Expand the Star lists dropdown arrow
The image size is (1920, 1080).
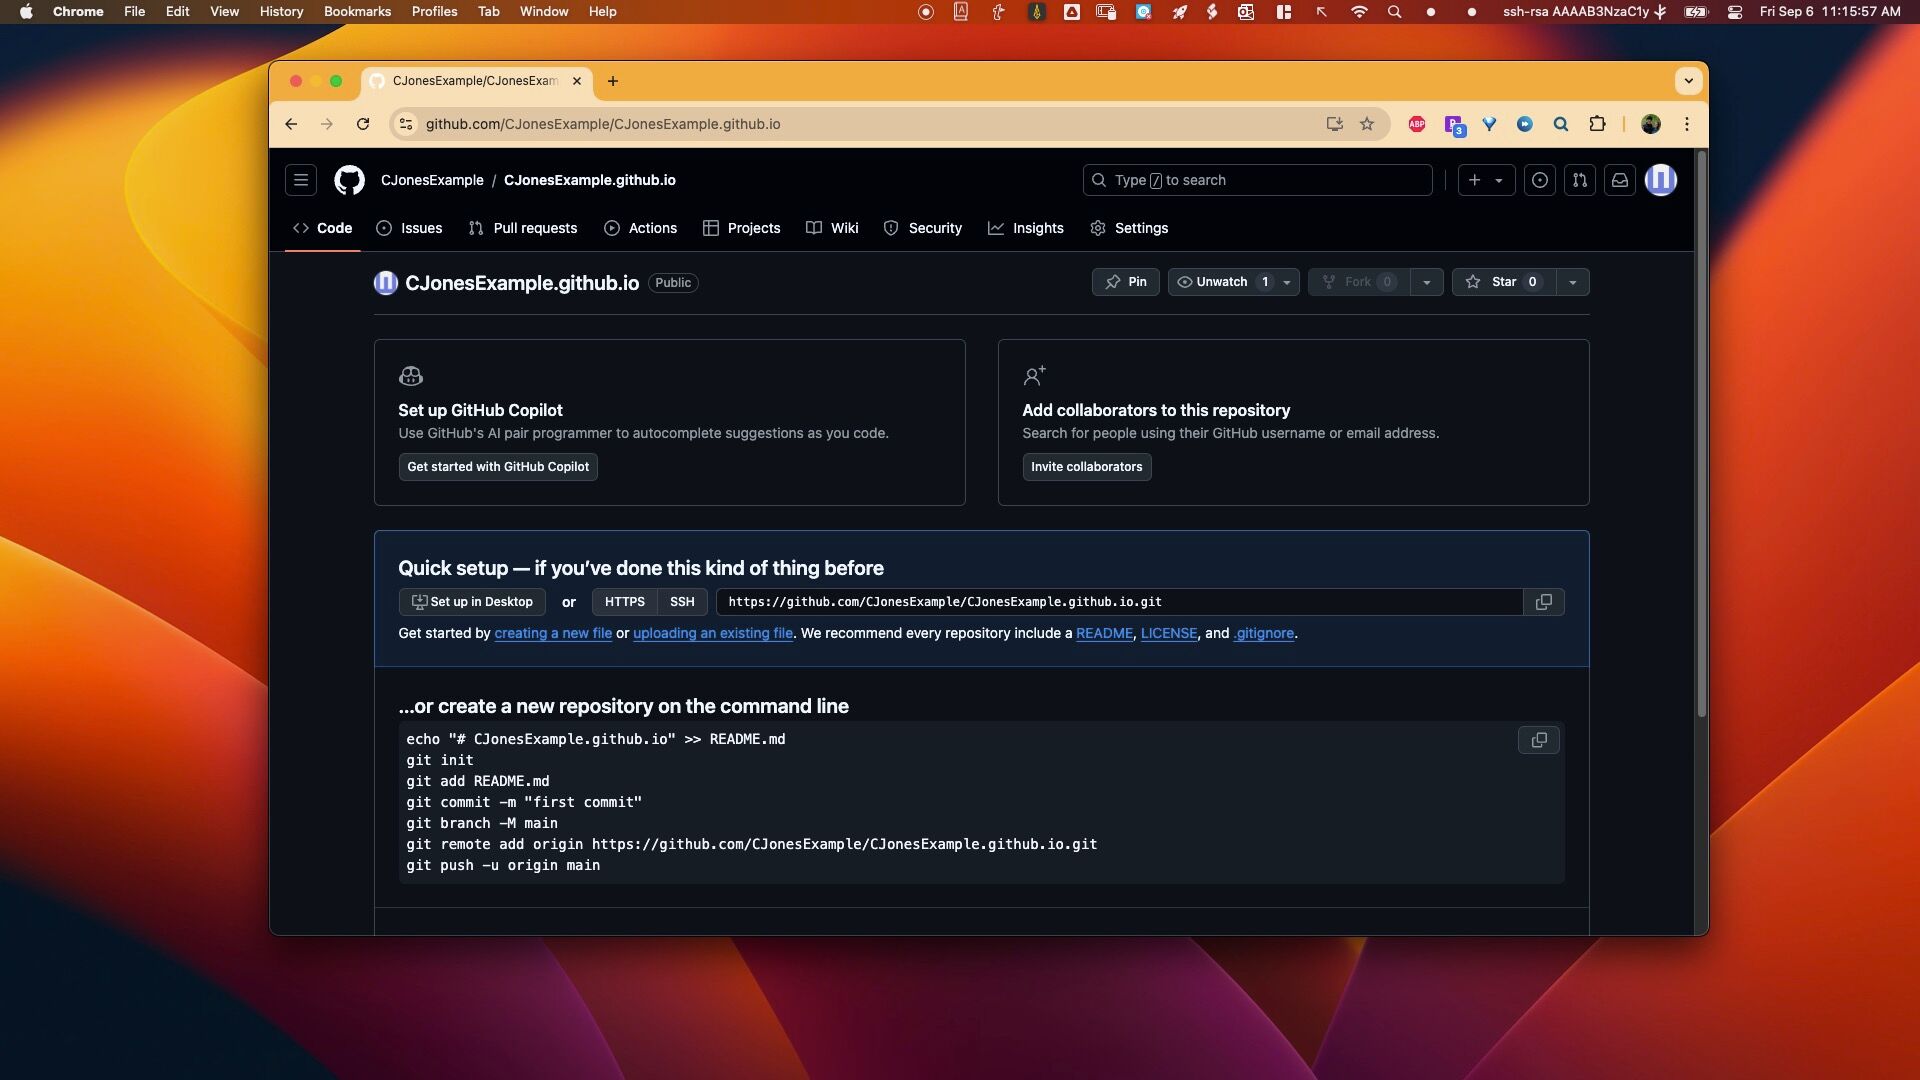pyautogui.click(x=1573, y=283)
